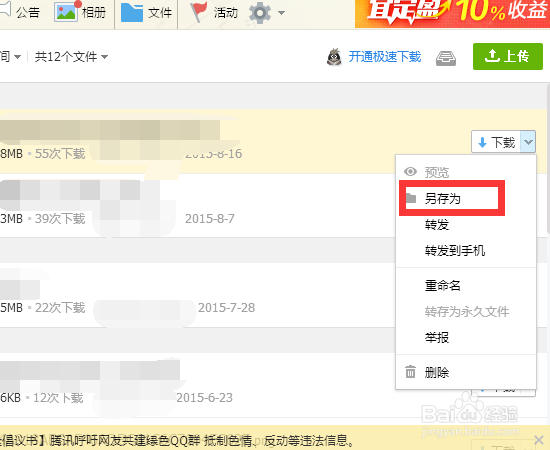This screenshot has width=550, height=450.
Task: Choose 删除 from the menu
Action: [466, 372]
